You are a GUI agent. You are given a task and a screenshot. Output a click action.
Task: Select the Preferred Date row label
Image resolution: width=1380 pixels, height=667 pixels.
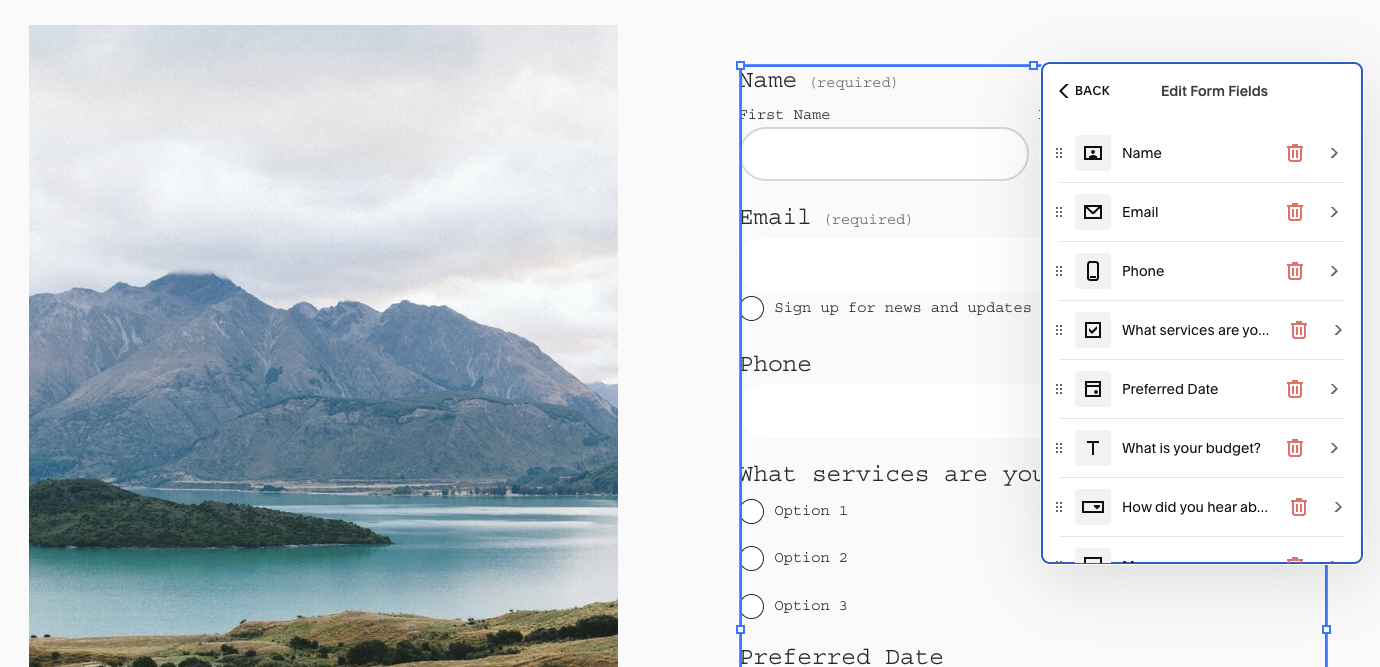tap(1170, 389)
